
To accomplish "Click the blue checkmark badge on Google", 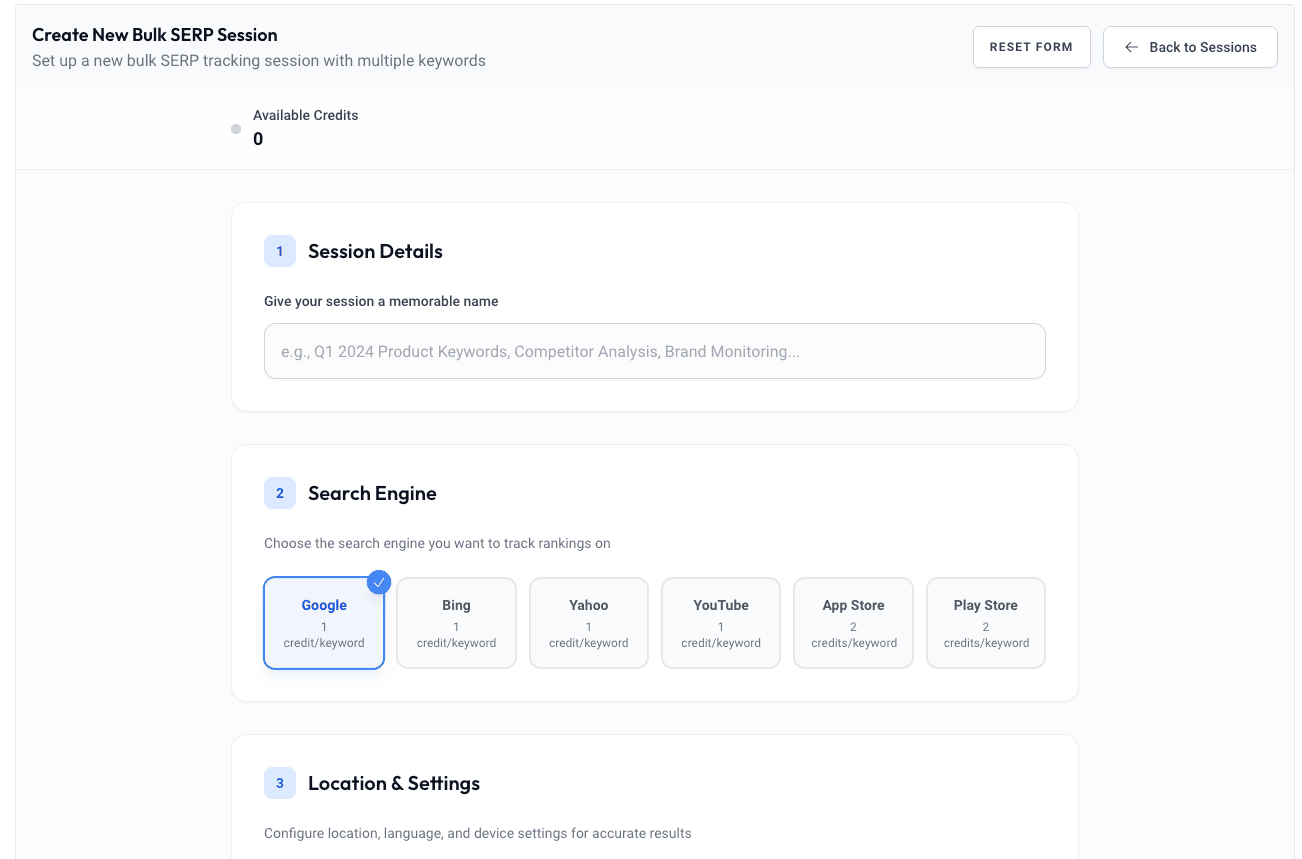I will (x=379, y=582).
